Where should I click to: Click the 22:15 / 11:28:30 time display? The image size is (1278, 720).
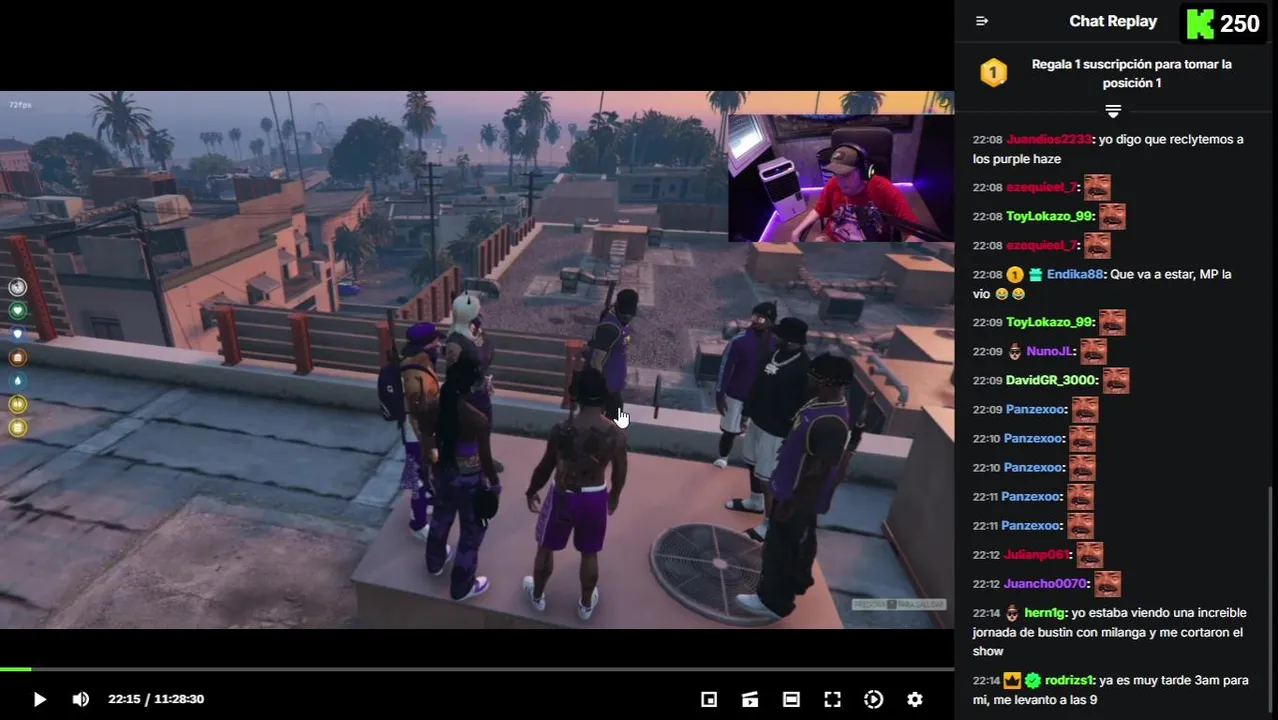pos(156,699)
